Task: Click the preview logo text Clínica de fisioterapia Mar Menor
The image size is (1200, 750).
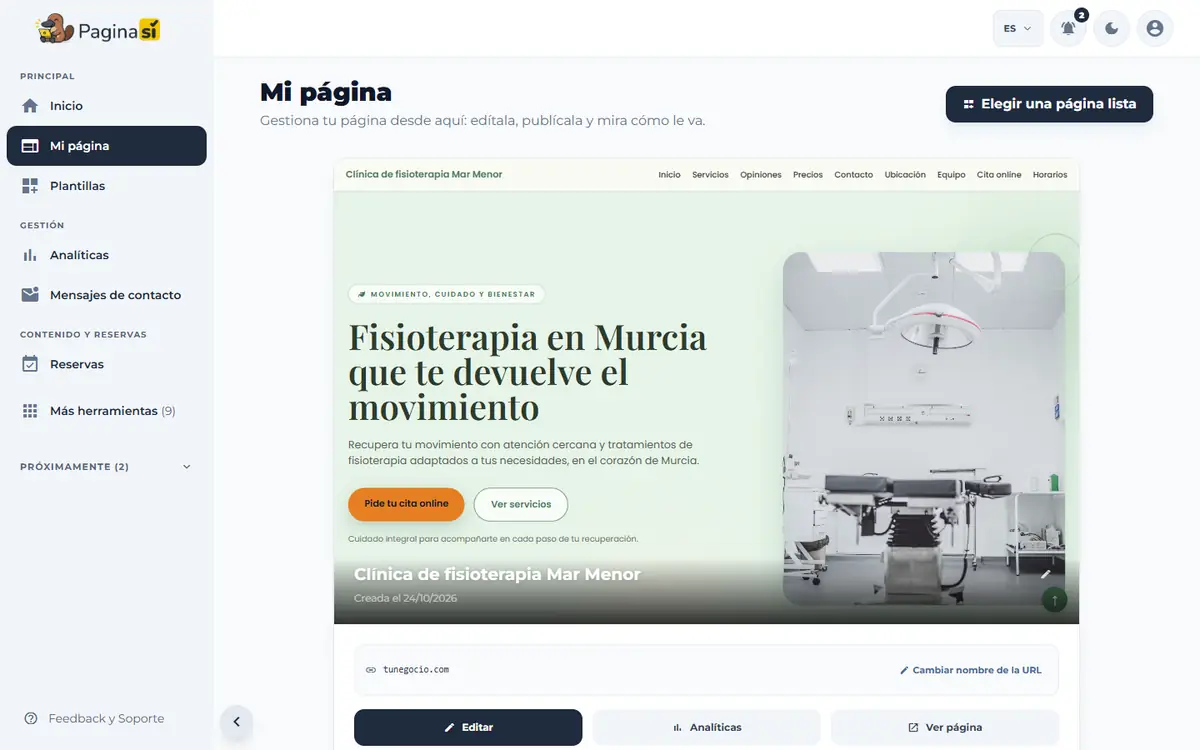Action: [x=424, y=174]
